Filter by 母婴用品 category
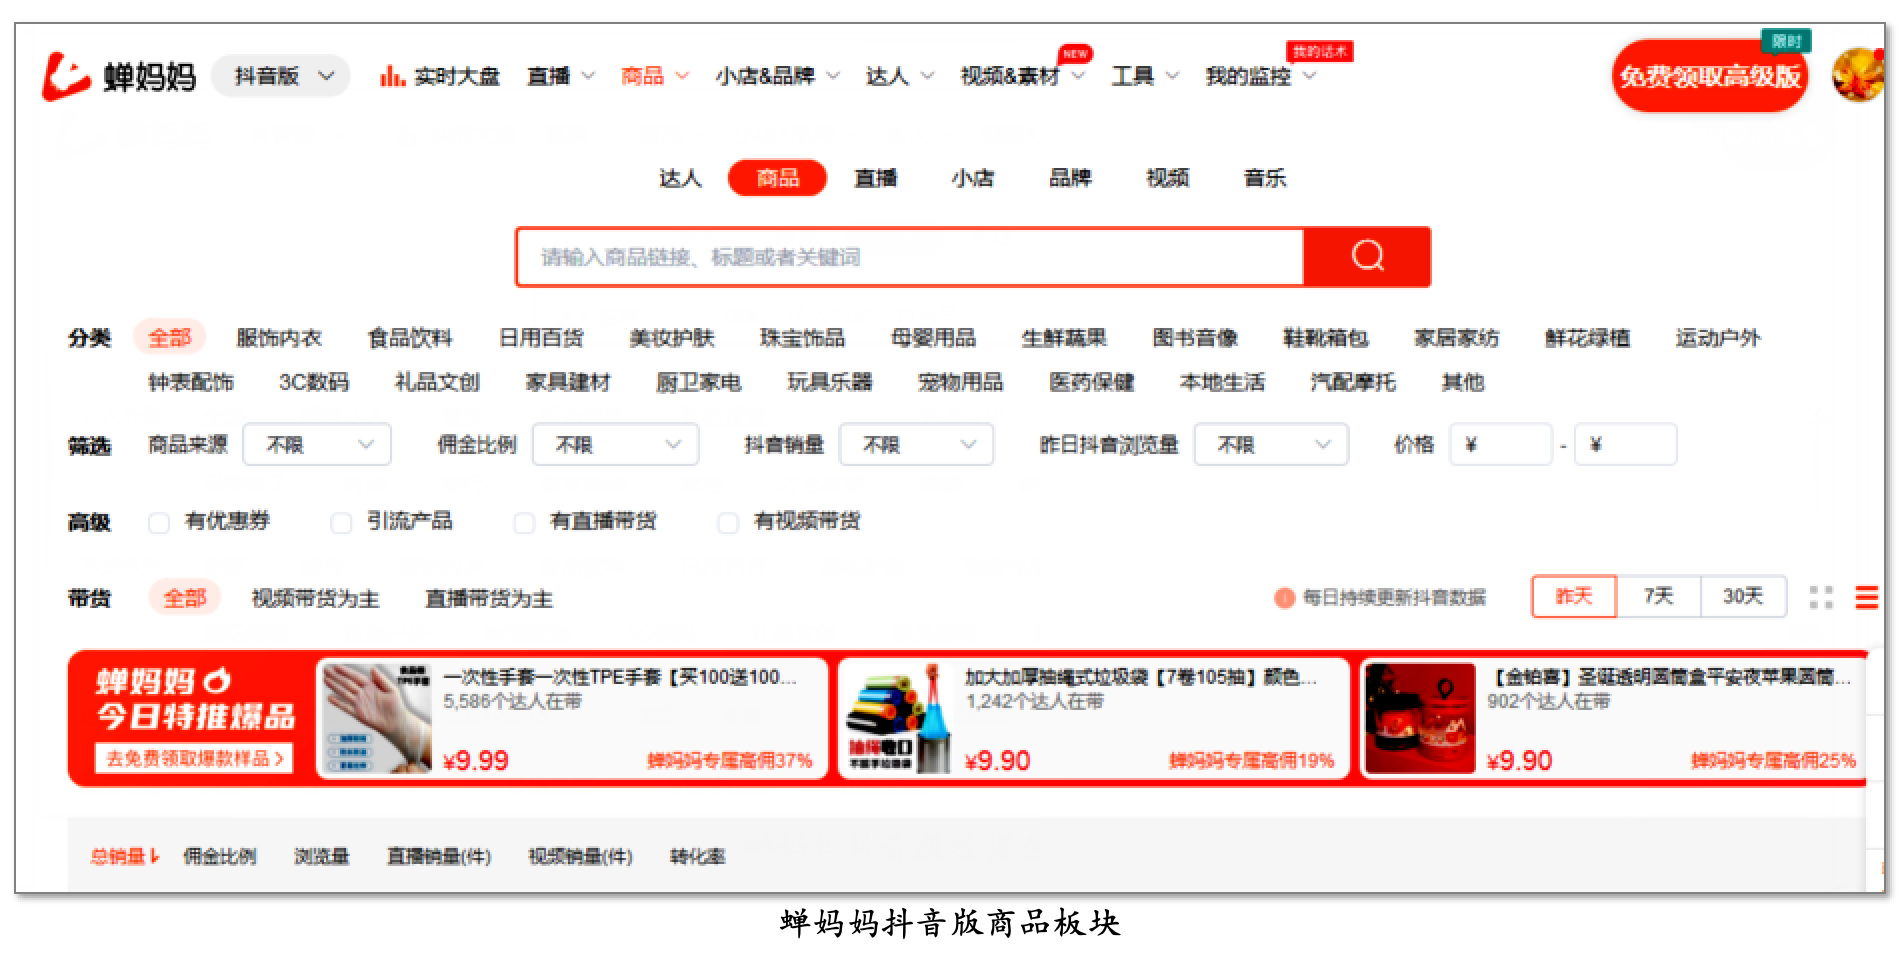Screen dimensions: 1900x960 [933, 338]
